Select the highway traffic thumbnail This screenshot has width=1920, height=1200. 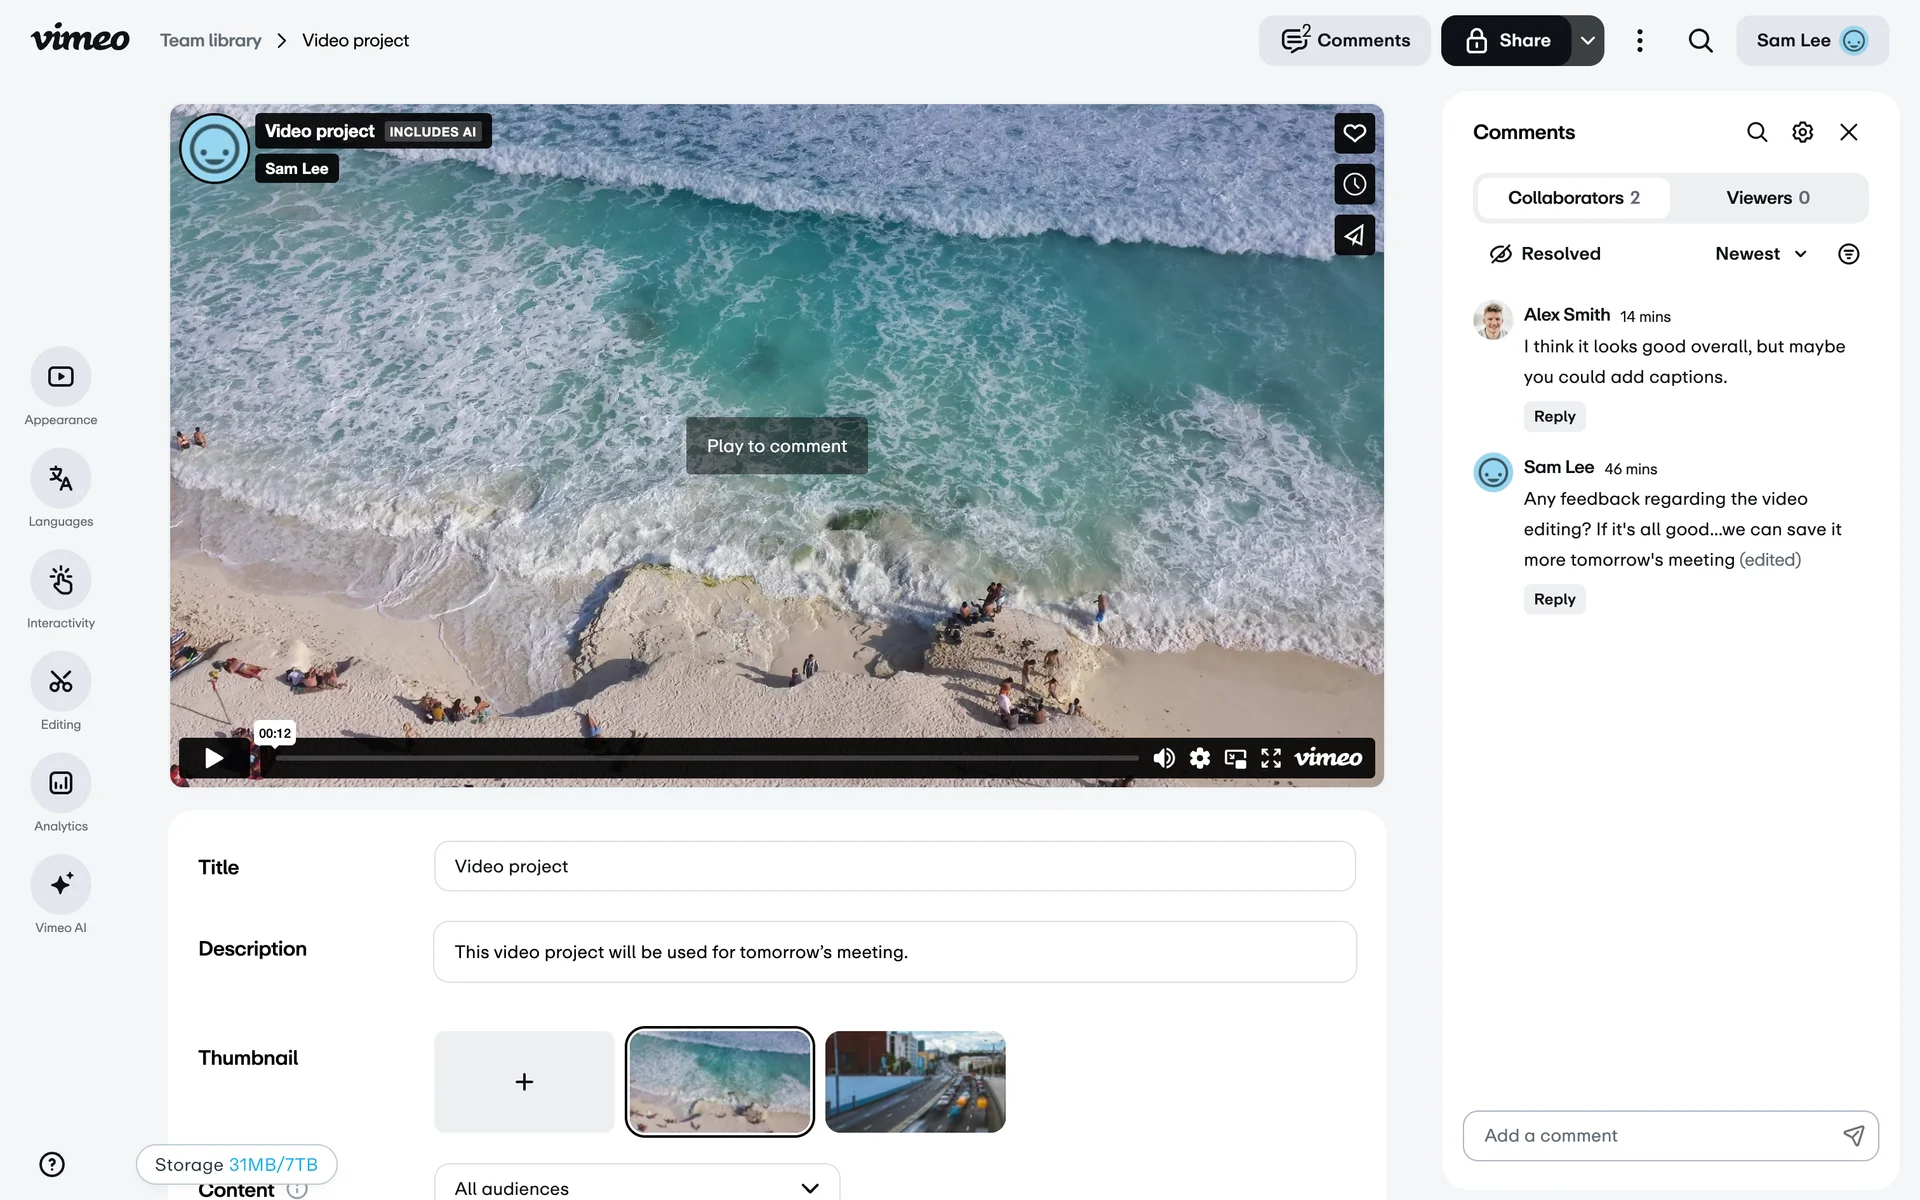[x=915, y=1082]
